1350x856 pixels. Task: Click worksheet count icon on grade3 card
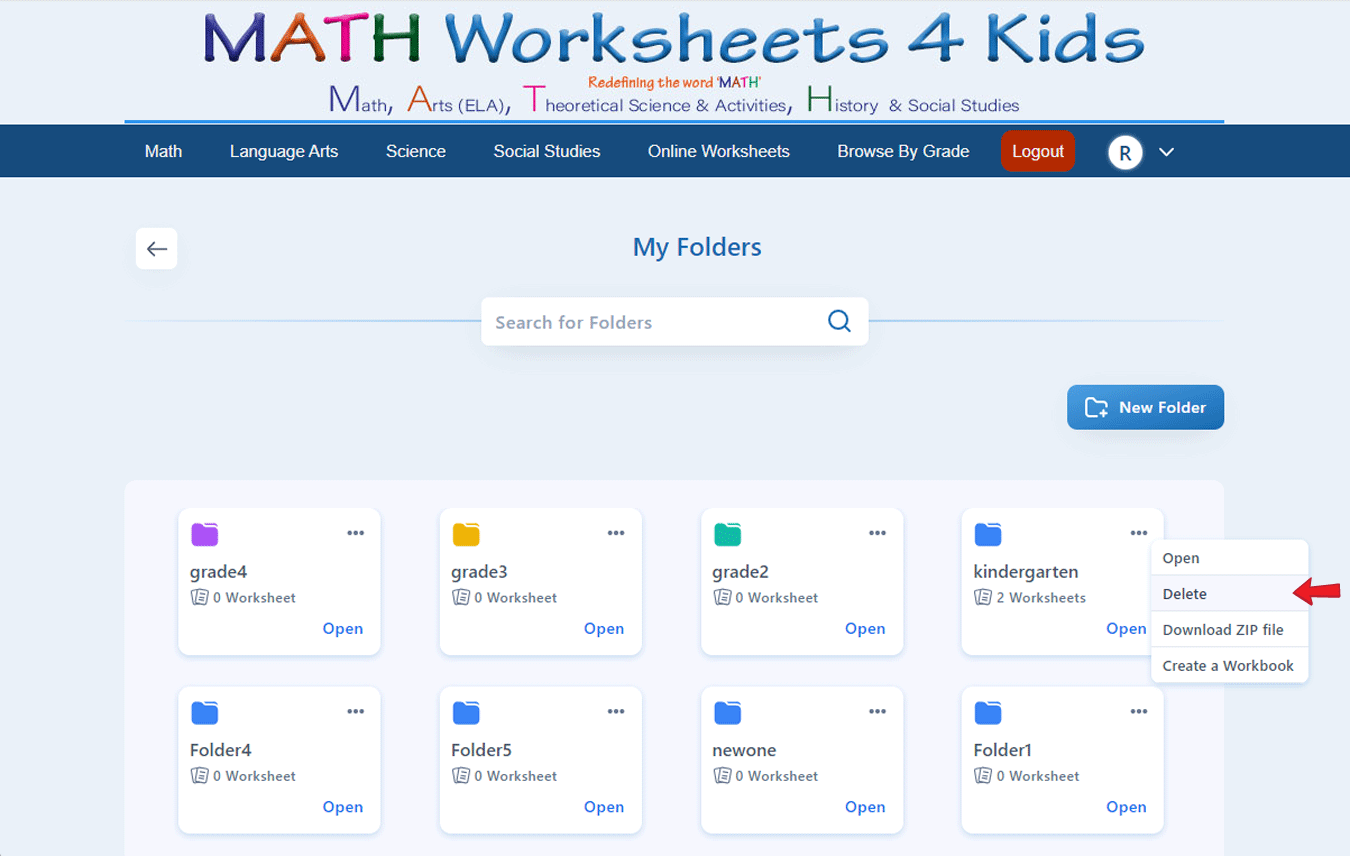click(x=461, y=598)
